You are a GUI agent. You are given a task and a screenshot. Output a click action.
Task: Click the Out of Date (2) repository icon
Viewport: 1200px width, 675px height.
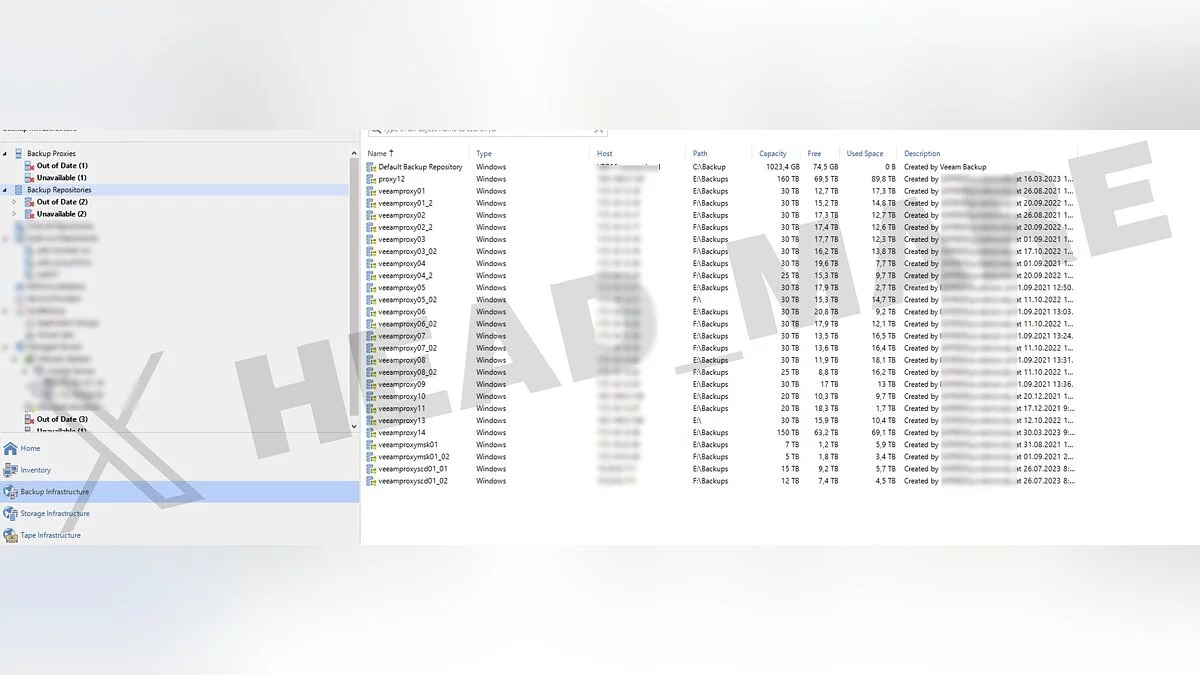pos(30,202)
